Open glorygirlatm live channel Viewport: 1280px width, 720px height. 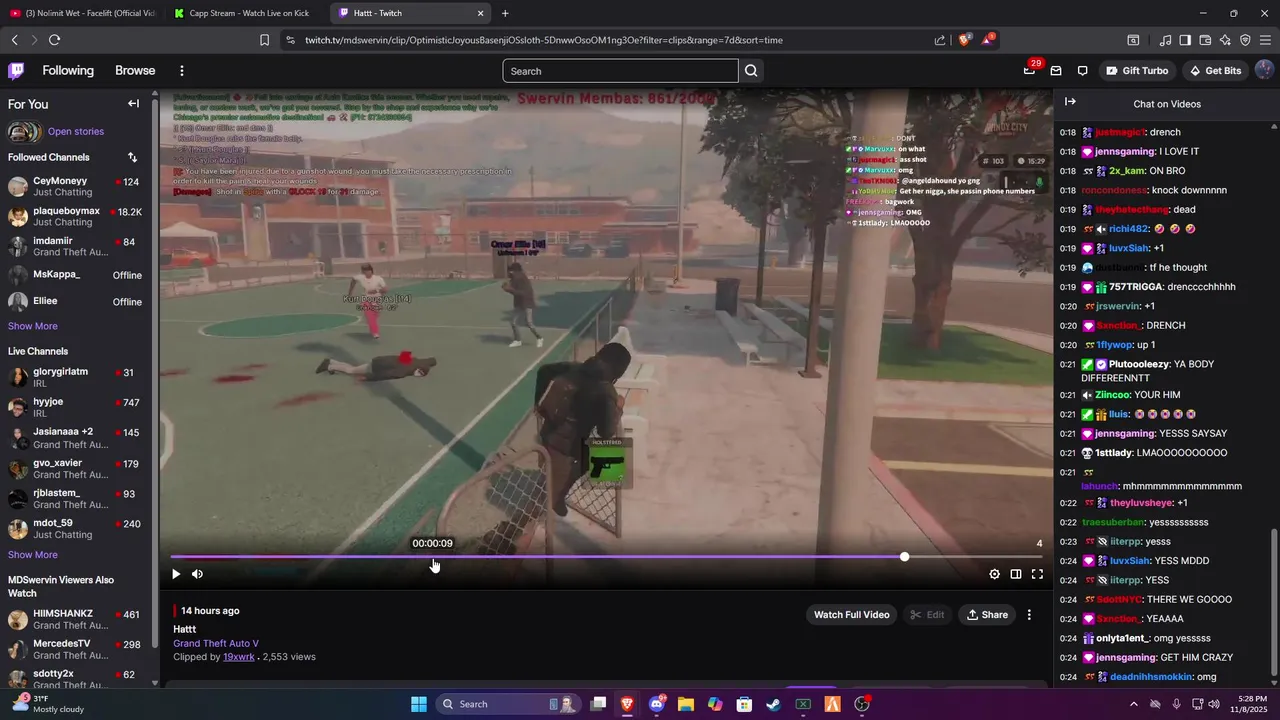(78, 378)
